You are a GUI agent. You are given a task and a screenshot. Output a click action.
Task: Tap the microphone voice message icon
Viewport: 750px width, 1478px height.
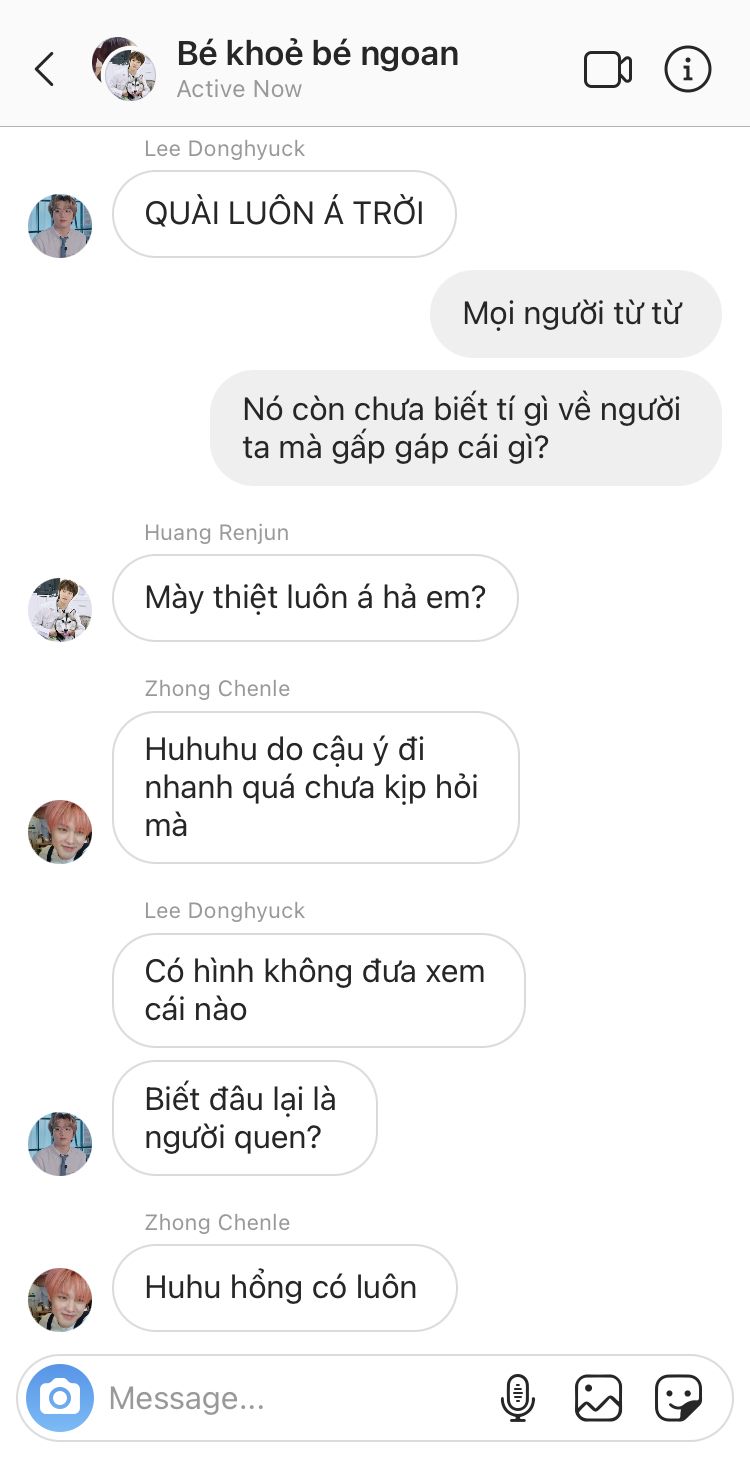point(517,1397)
